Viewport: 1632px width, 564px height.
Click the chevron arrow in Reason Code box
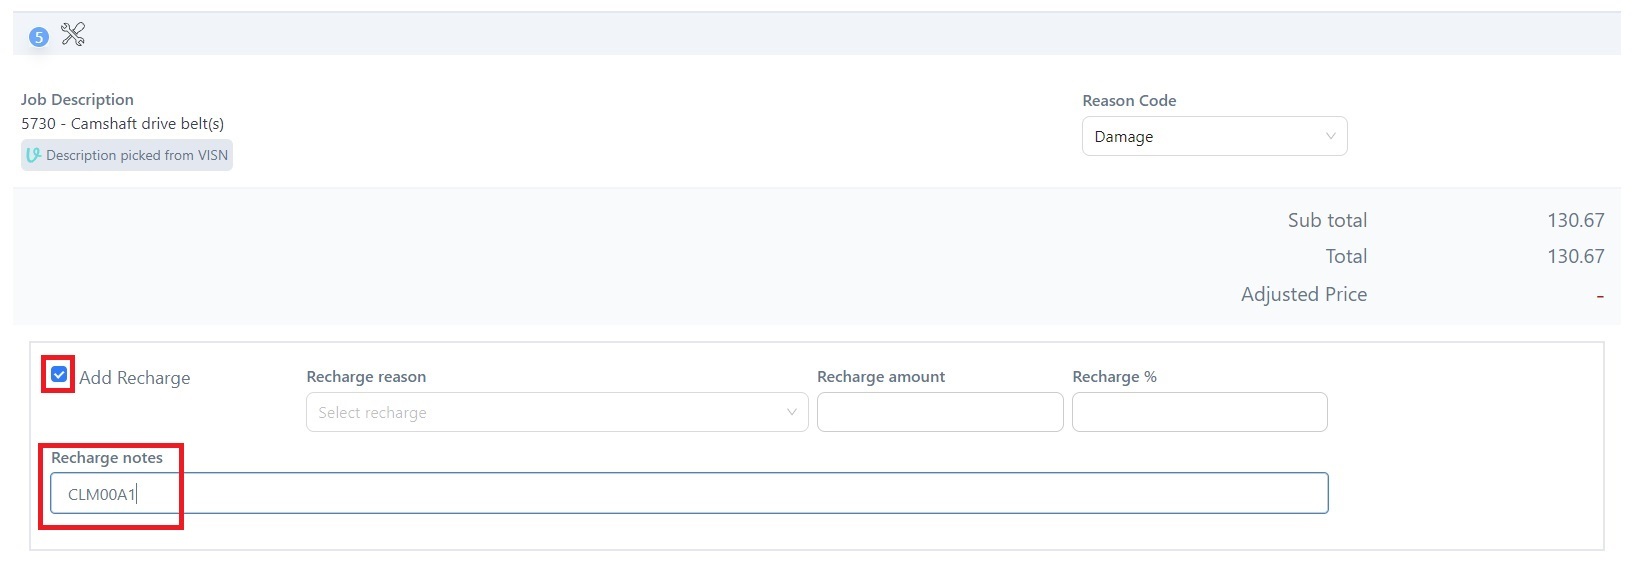point(1330,137)
